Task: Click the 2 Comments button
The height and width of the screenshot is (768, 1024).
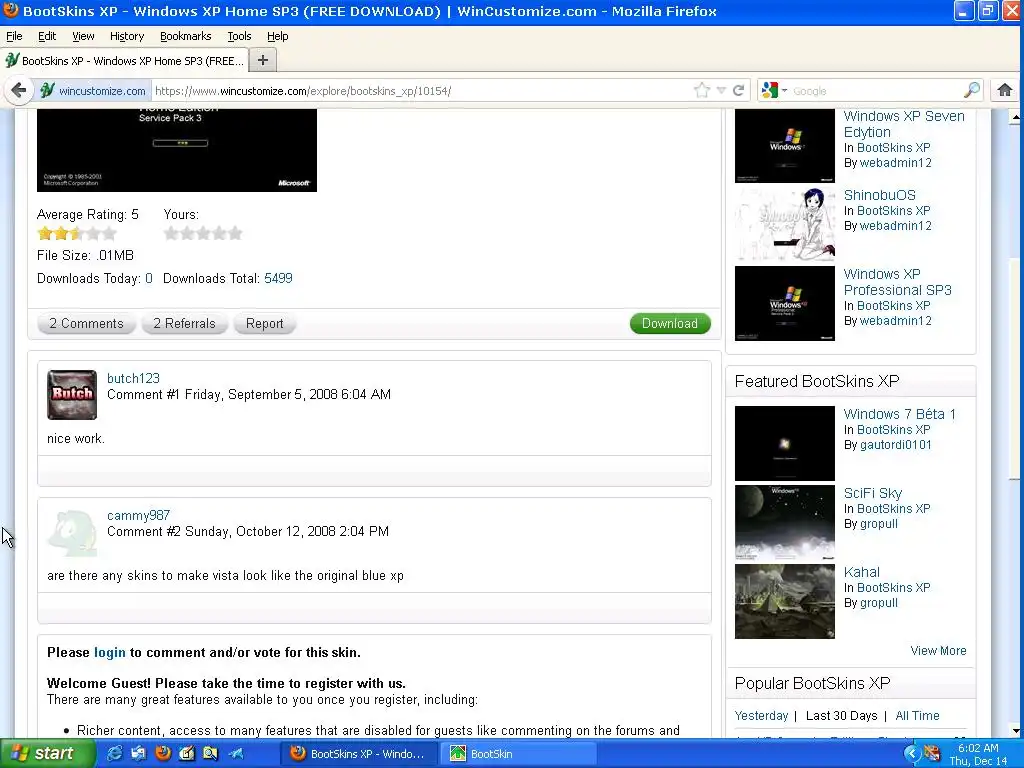Action: 86,323
